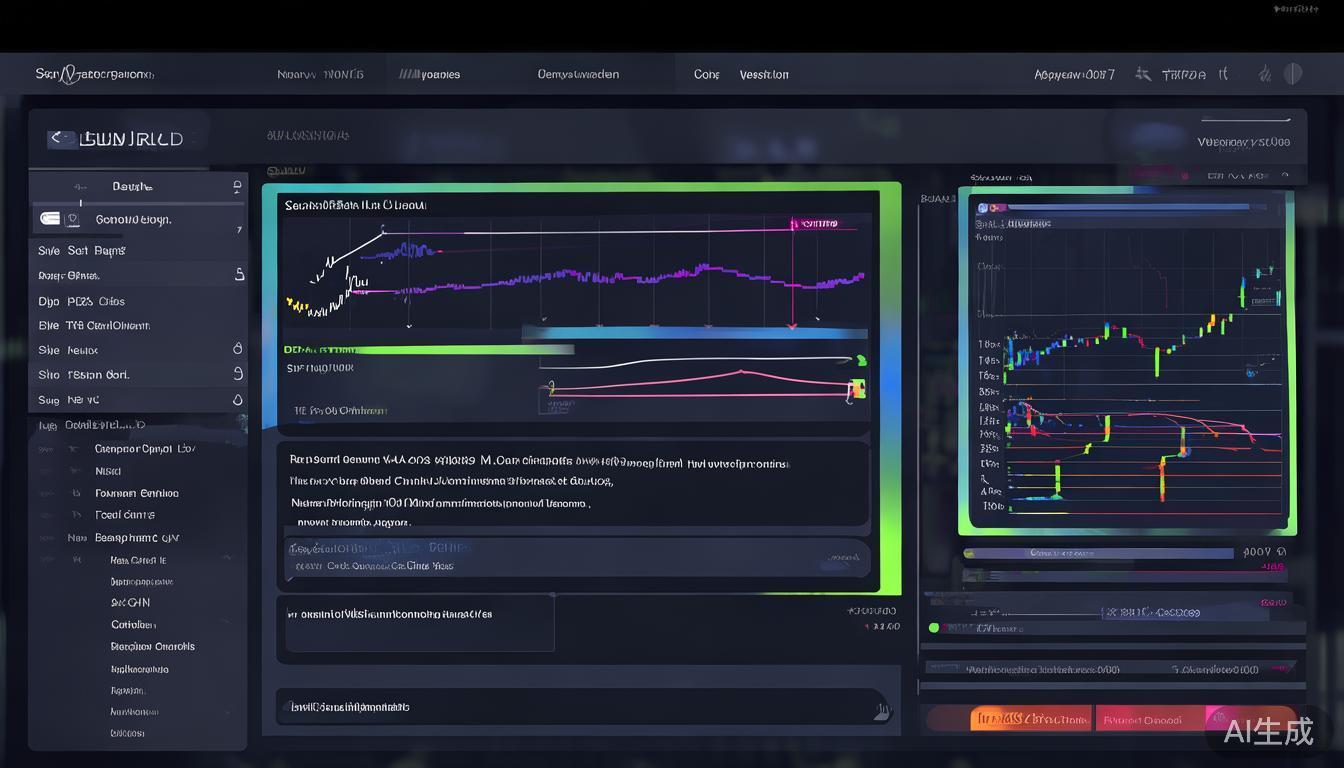This screenshot has width=1344, height=768.
Task: Open the 'Vessition' tab in top bar
Action: (x=764, y=74)
